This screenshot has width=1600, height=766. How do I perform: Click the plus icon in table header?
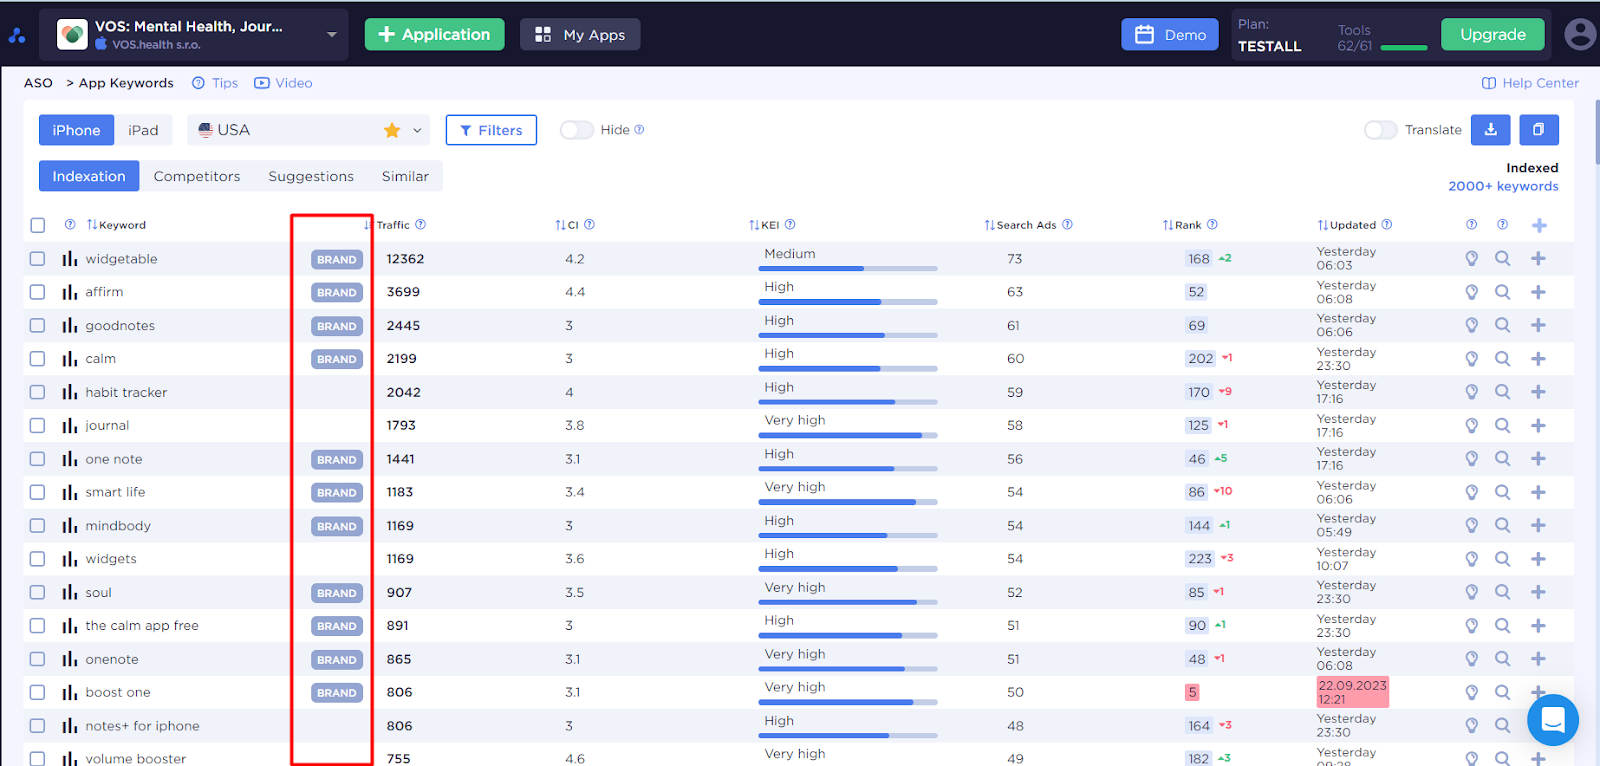[x=1539, y=225]
